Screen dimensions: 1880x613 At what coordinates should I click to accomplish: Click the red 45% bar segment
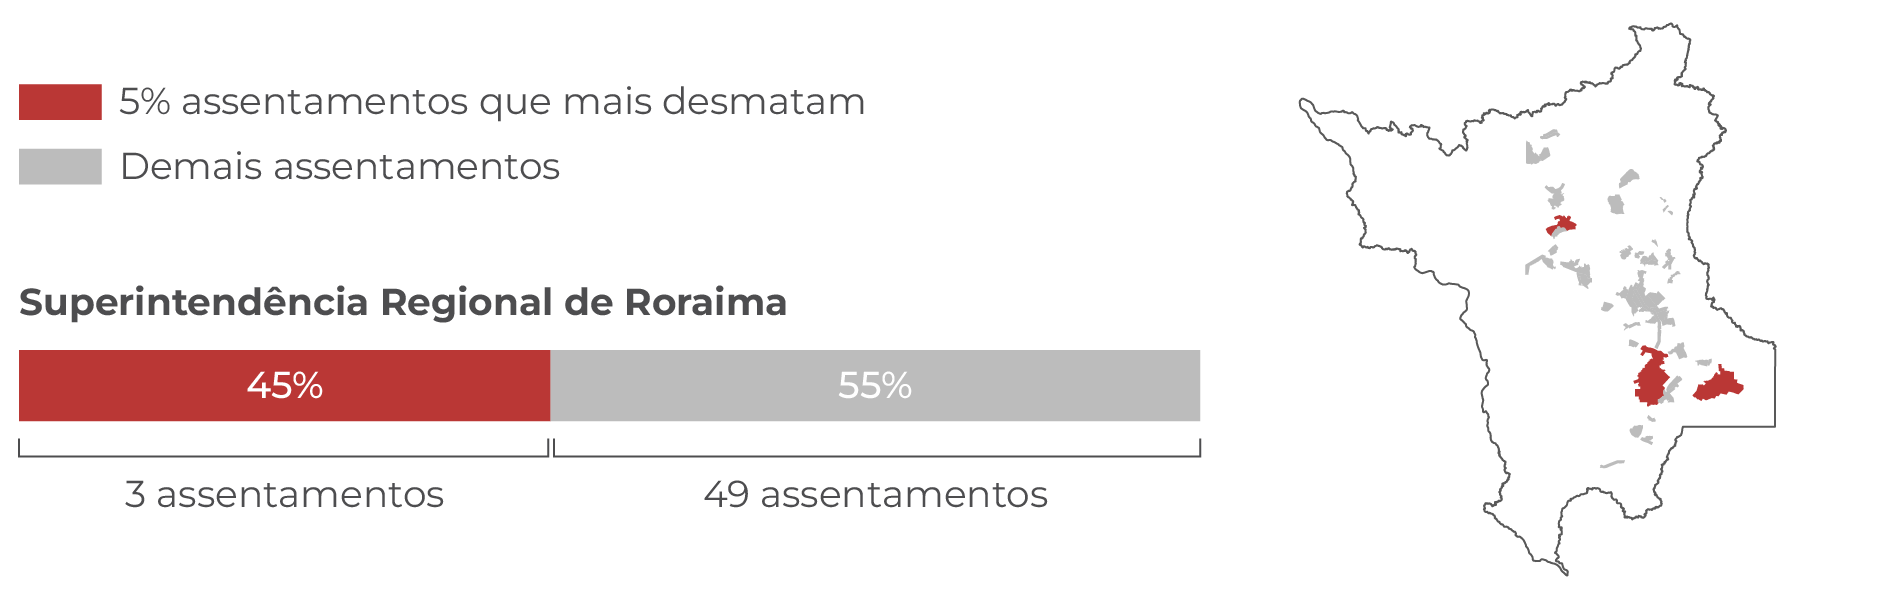click(284, 386)
